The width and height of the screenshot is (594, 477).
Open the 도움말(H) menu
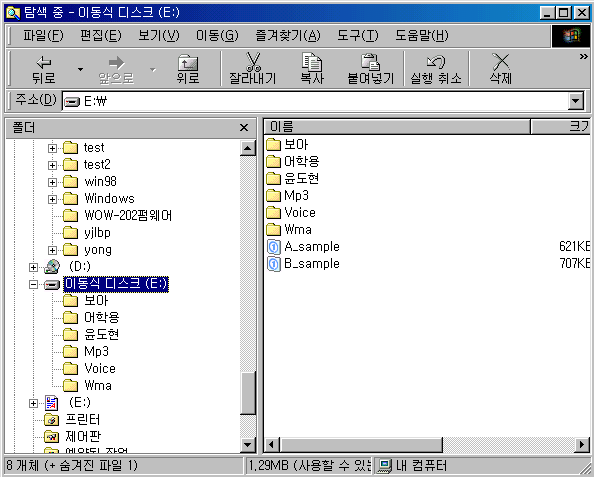point(422,36)
